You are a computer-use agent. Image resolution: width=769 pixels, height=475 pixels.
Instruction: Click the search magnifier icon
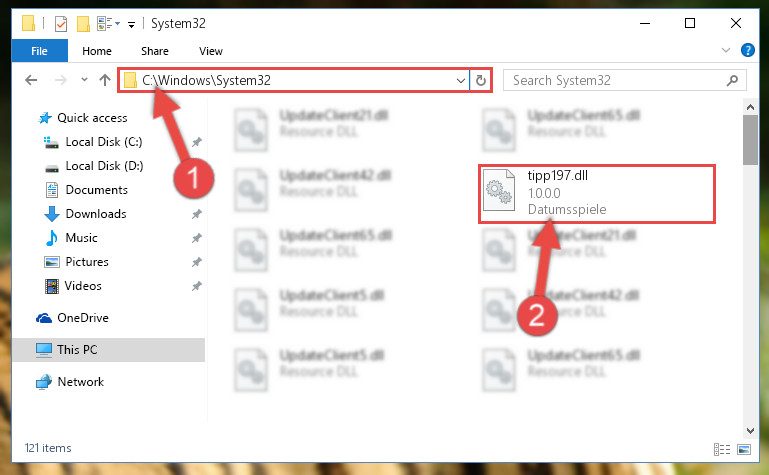click(732, 80)
